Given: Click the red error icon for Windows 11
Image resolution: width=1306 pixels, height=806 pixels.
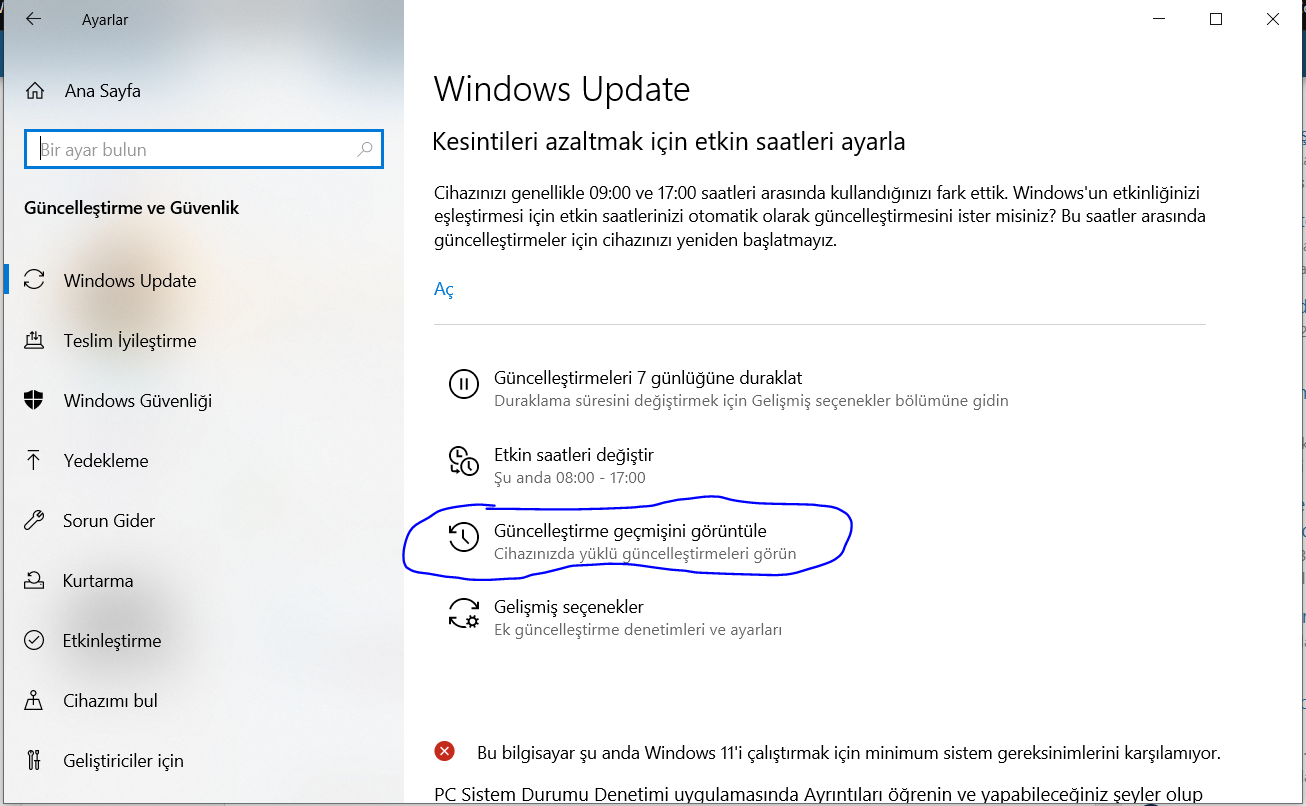Looking at the screenshot, I should pyautogui.click(x=445, y=751).
